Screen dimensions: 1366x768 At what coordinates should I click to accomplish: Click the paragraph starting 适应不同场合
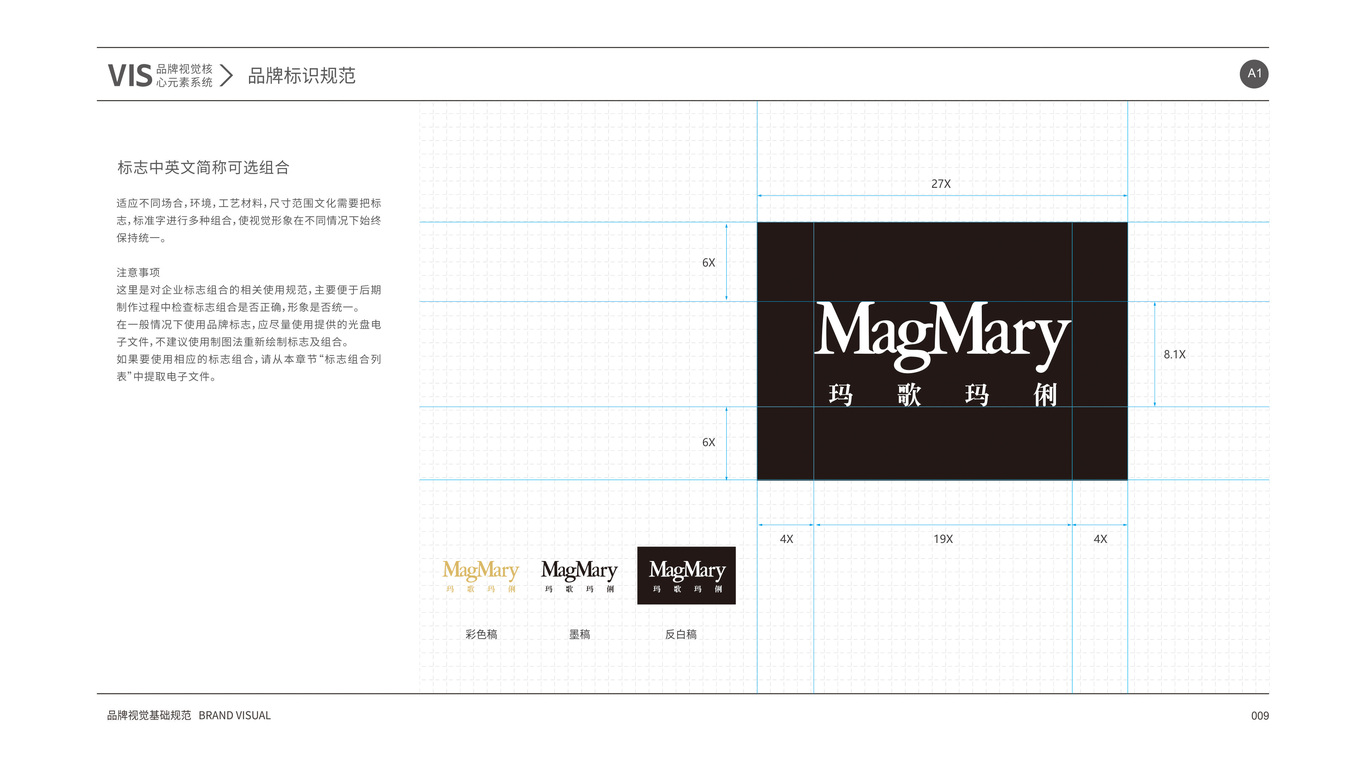pos(249,220)
